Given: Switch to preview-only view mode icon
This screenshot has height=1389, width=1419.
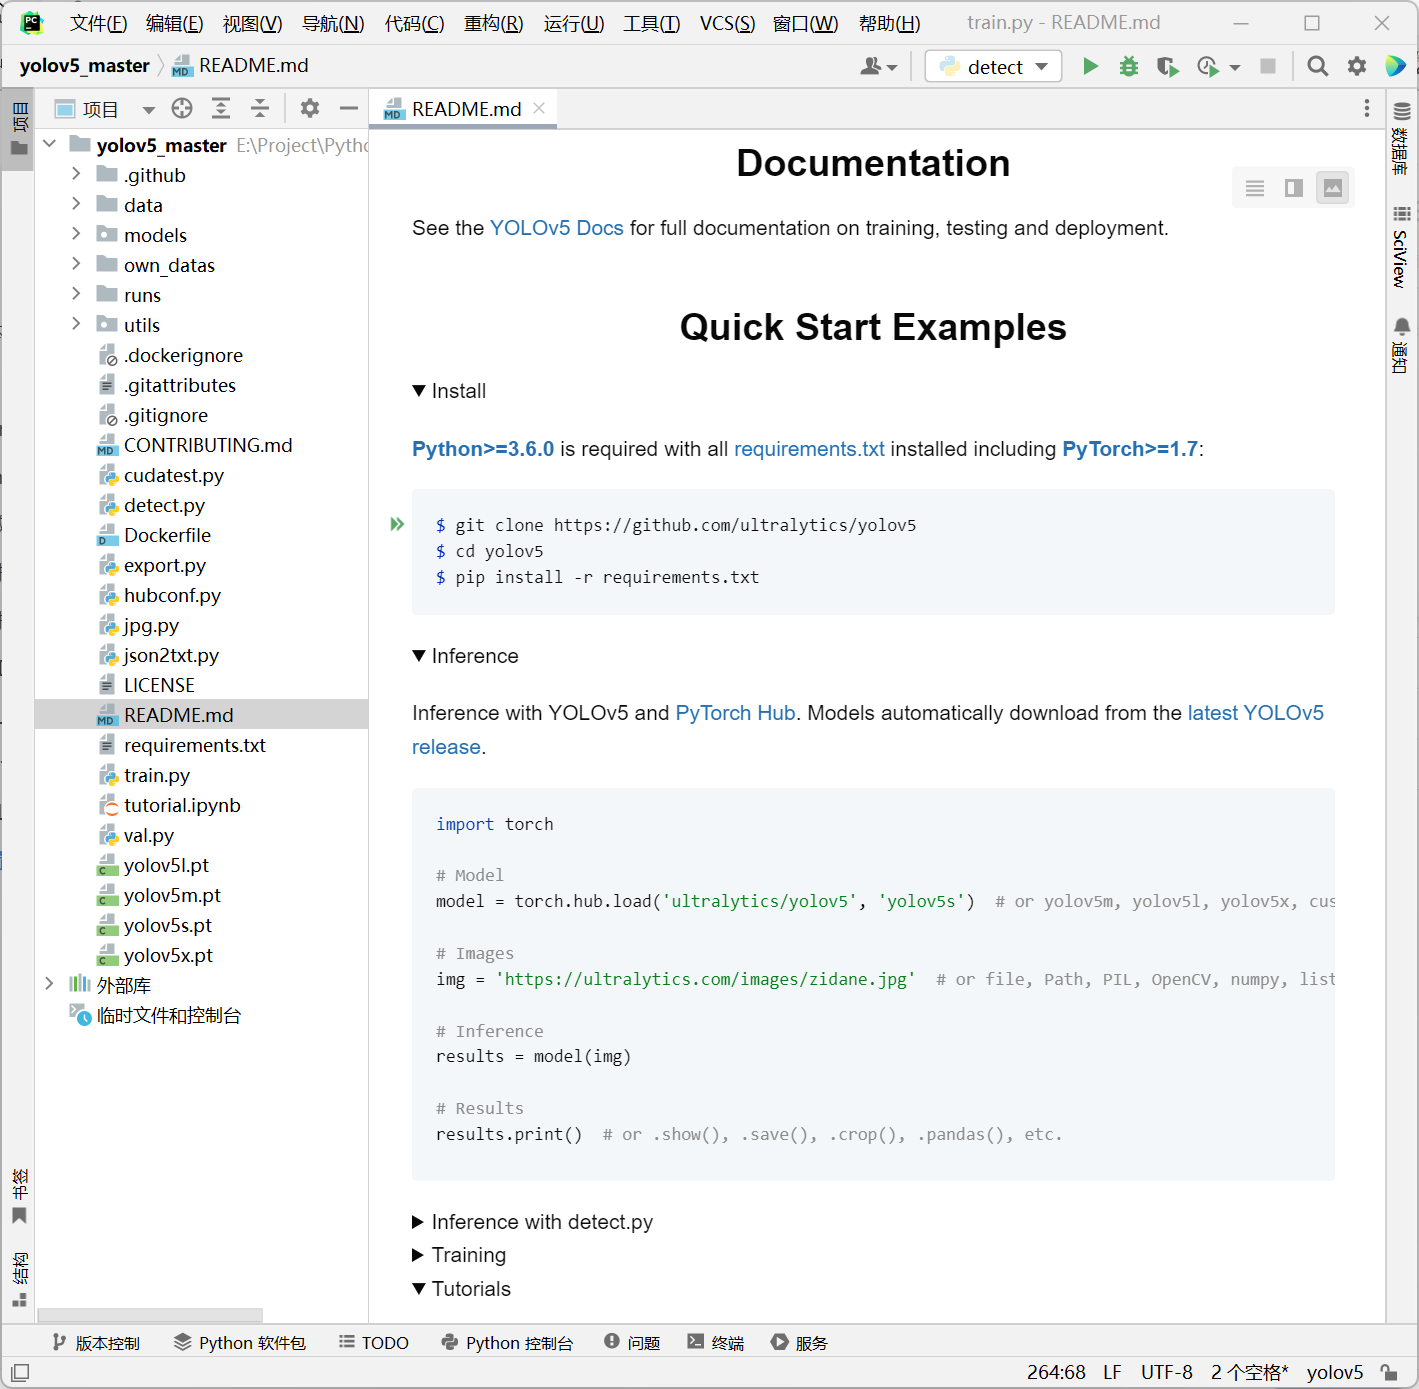Looking at the screenshot, I should [1333, 188].
